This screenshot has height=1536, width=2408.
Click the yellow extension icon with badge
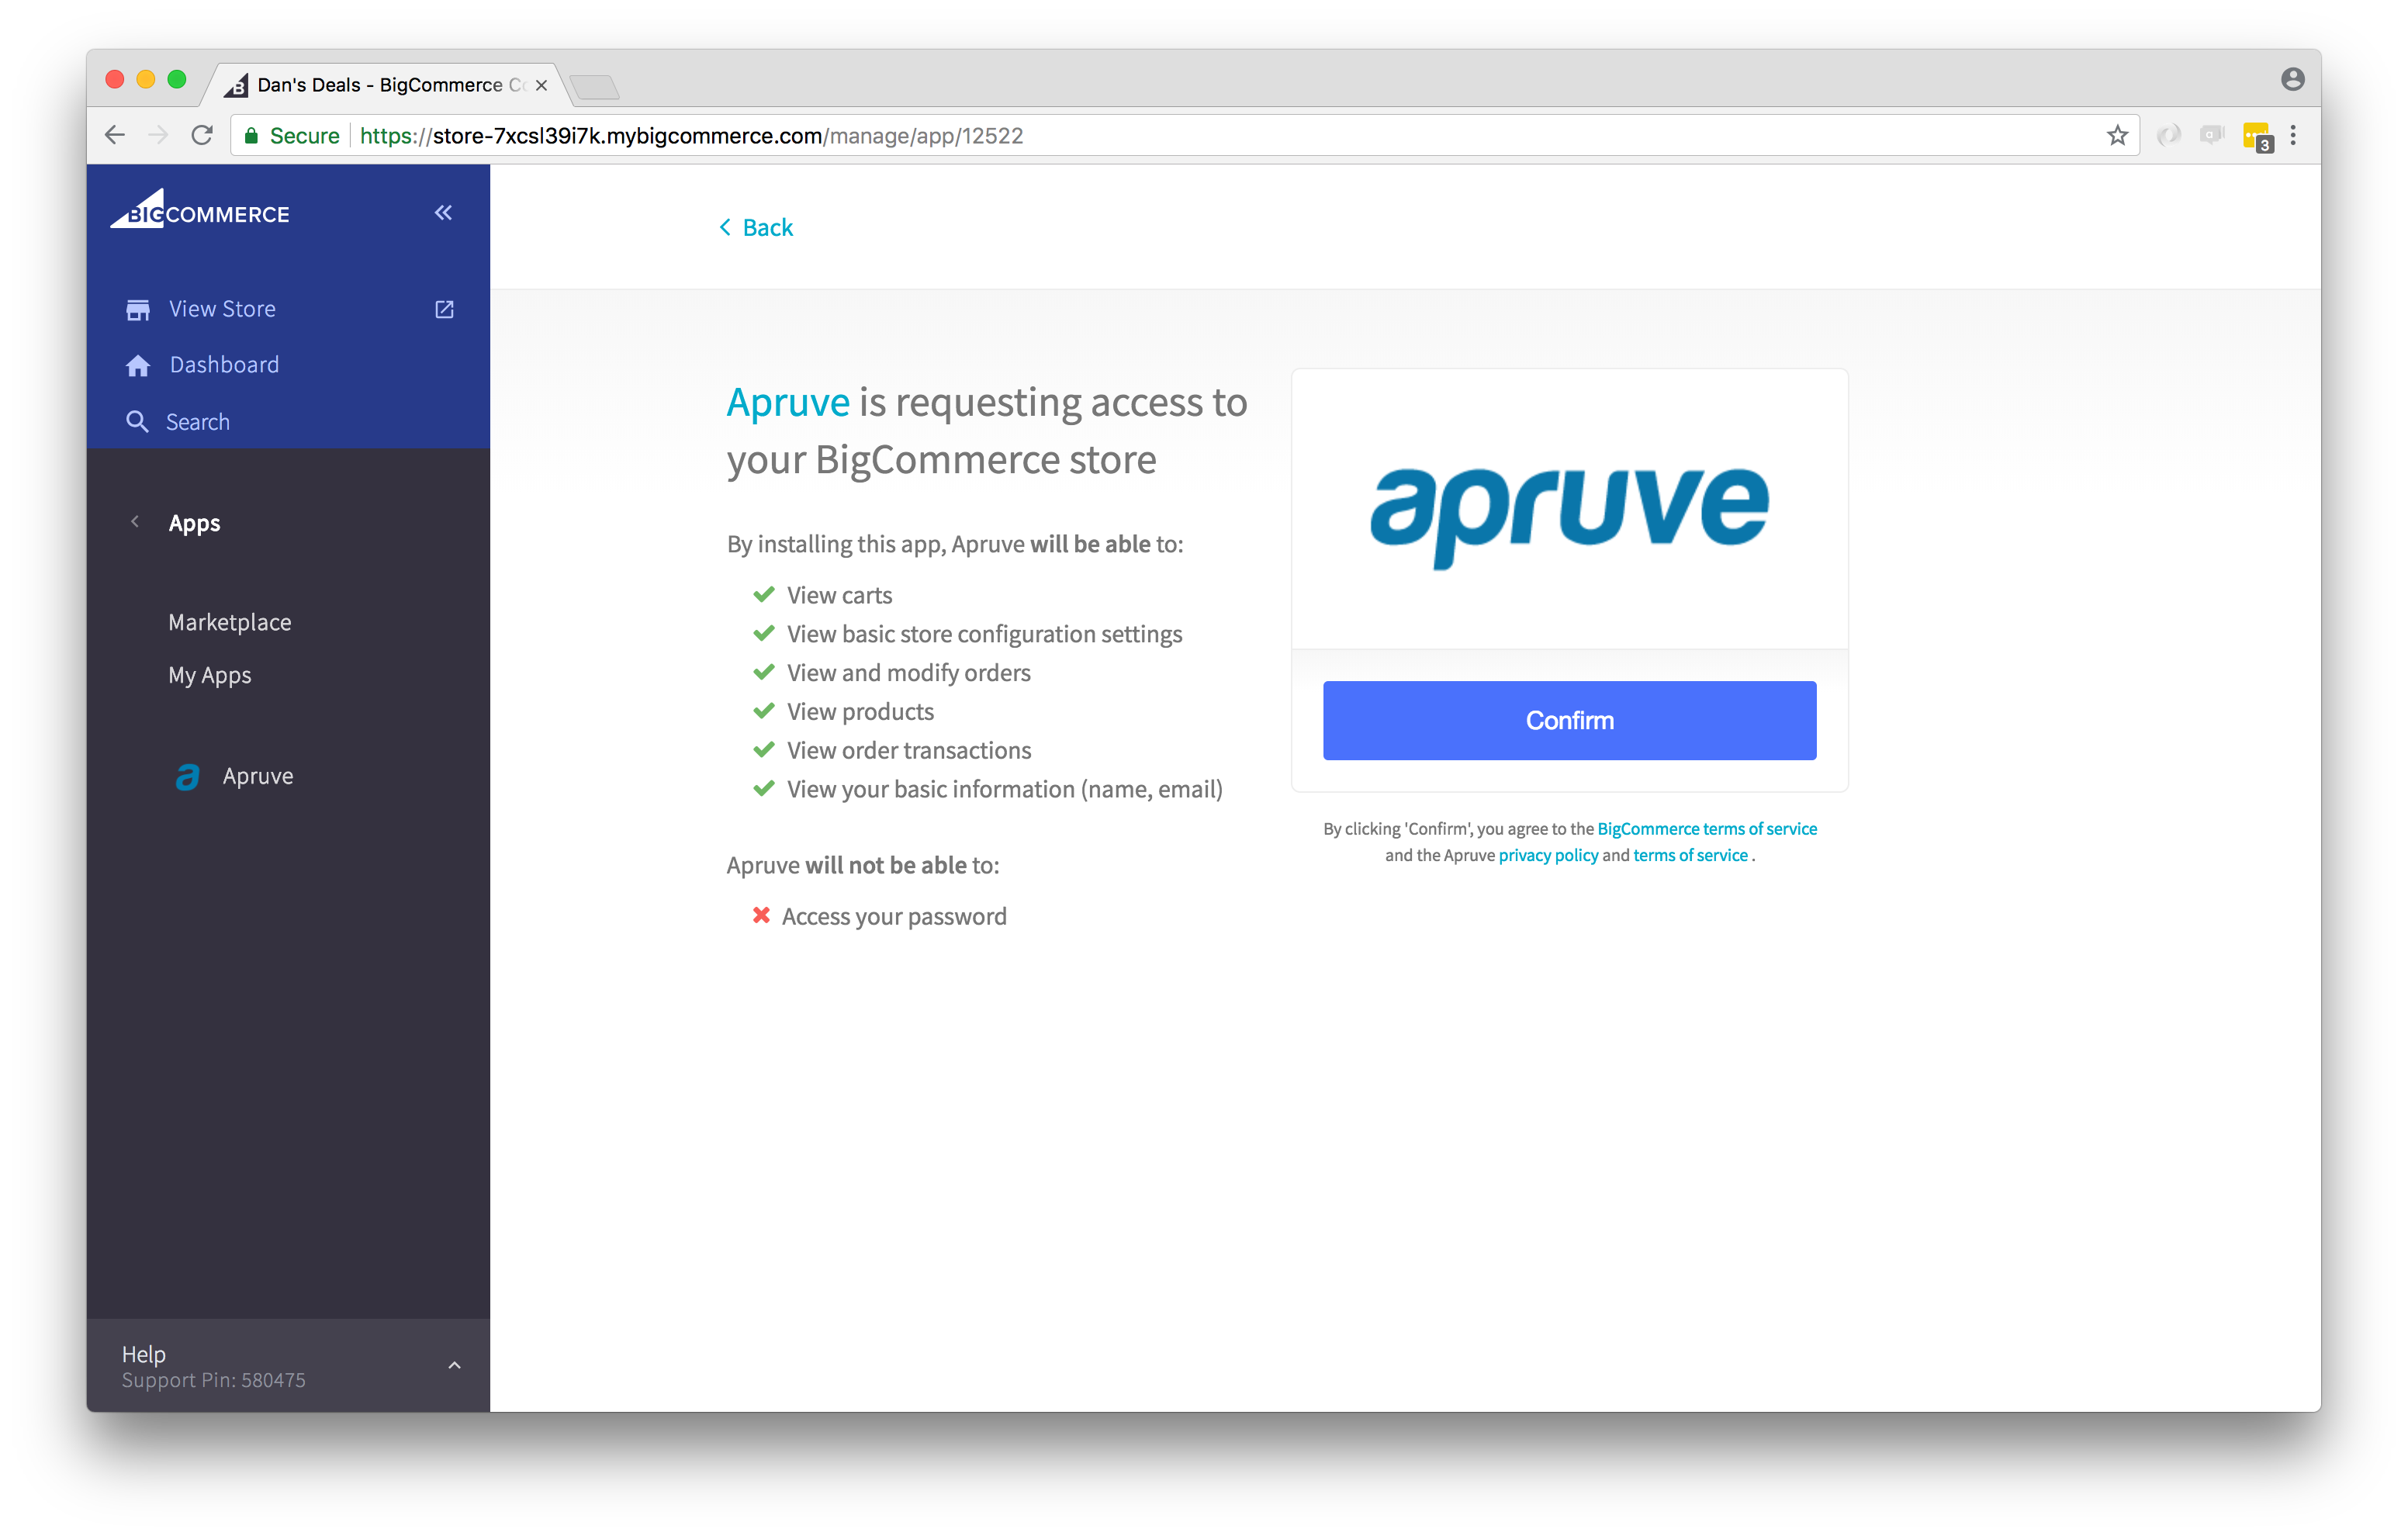click(2256, 136)
